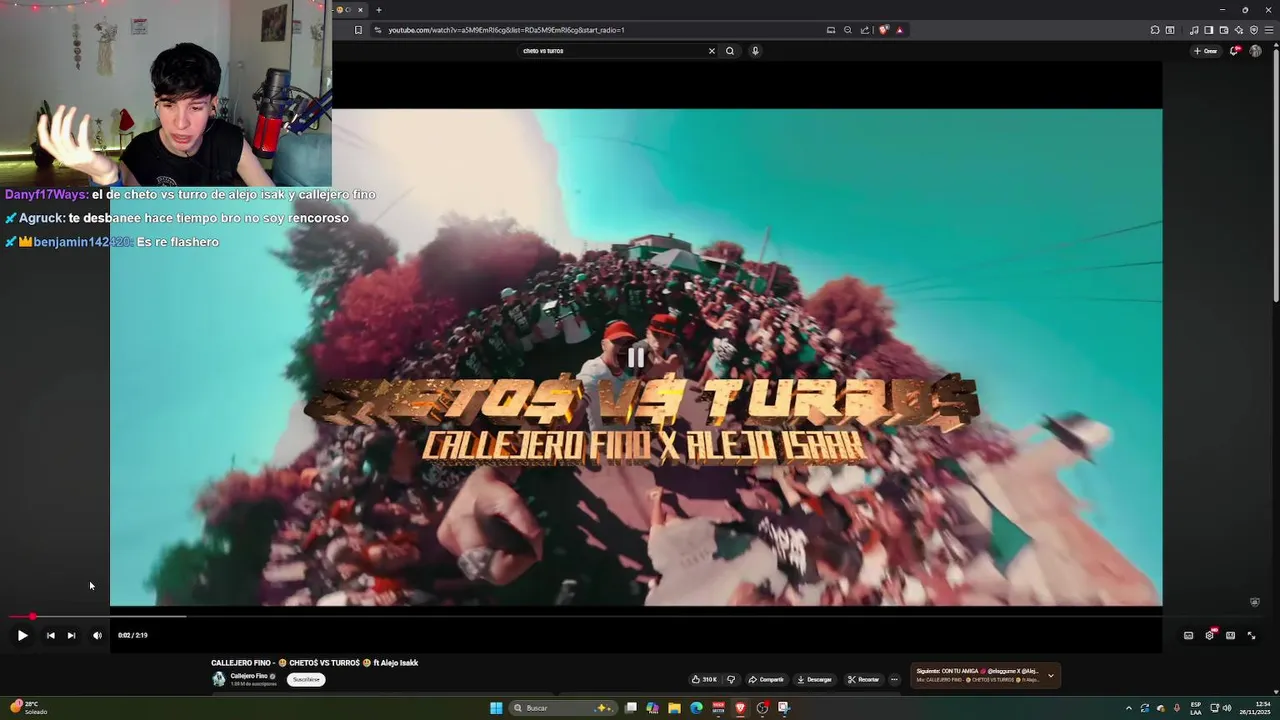
Task: Open Microsoft Edge from the taskbar
Action: (x=697, y=708)
